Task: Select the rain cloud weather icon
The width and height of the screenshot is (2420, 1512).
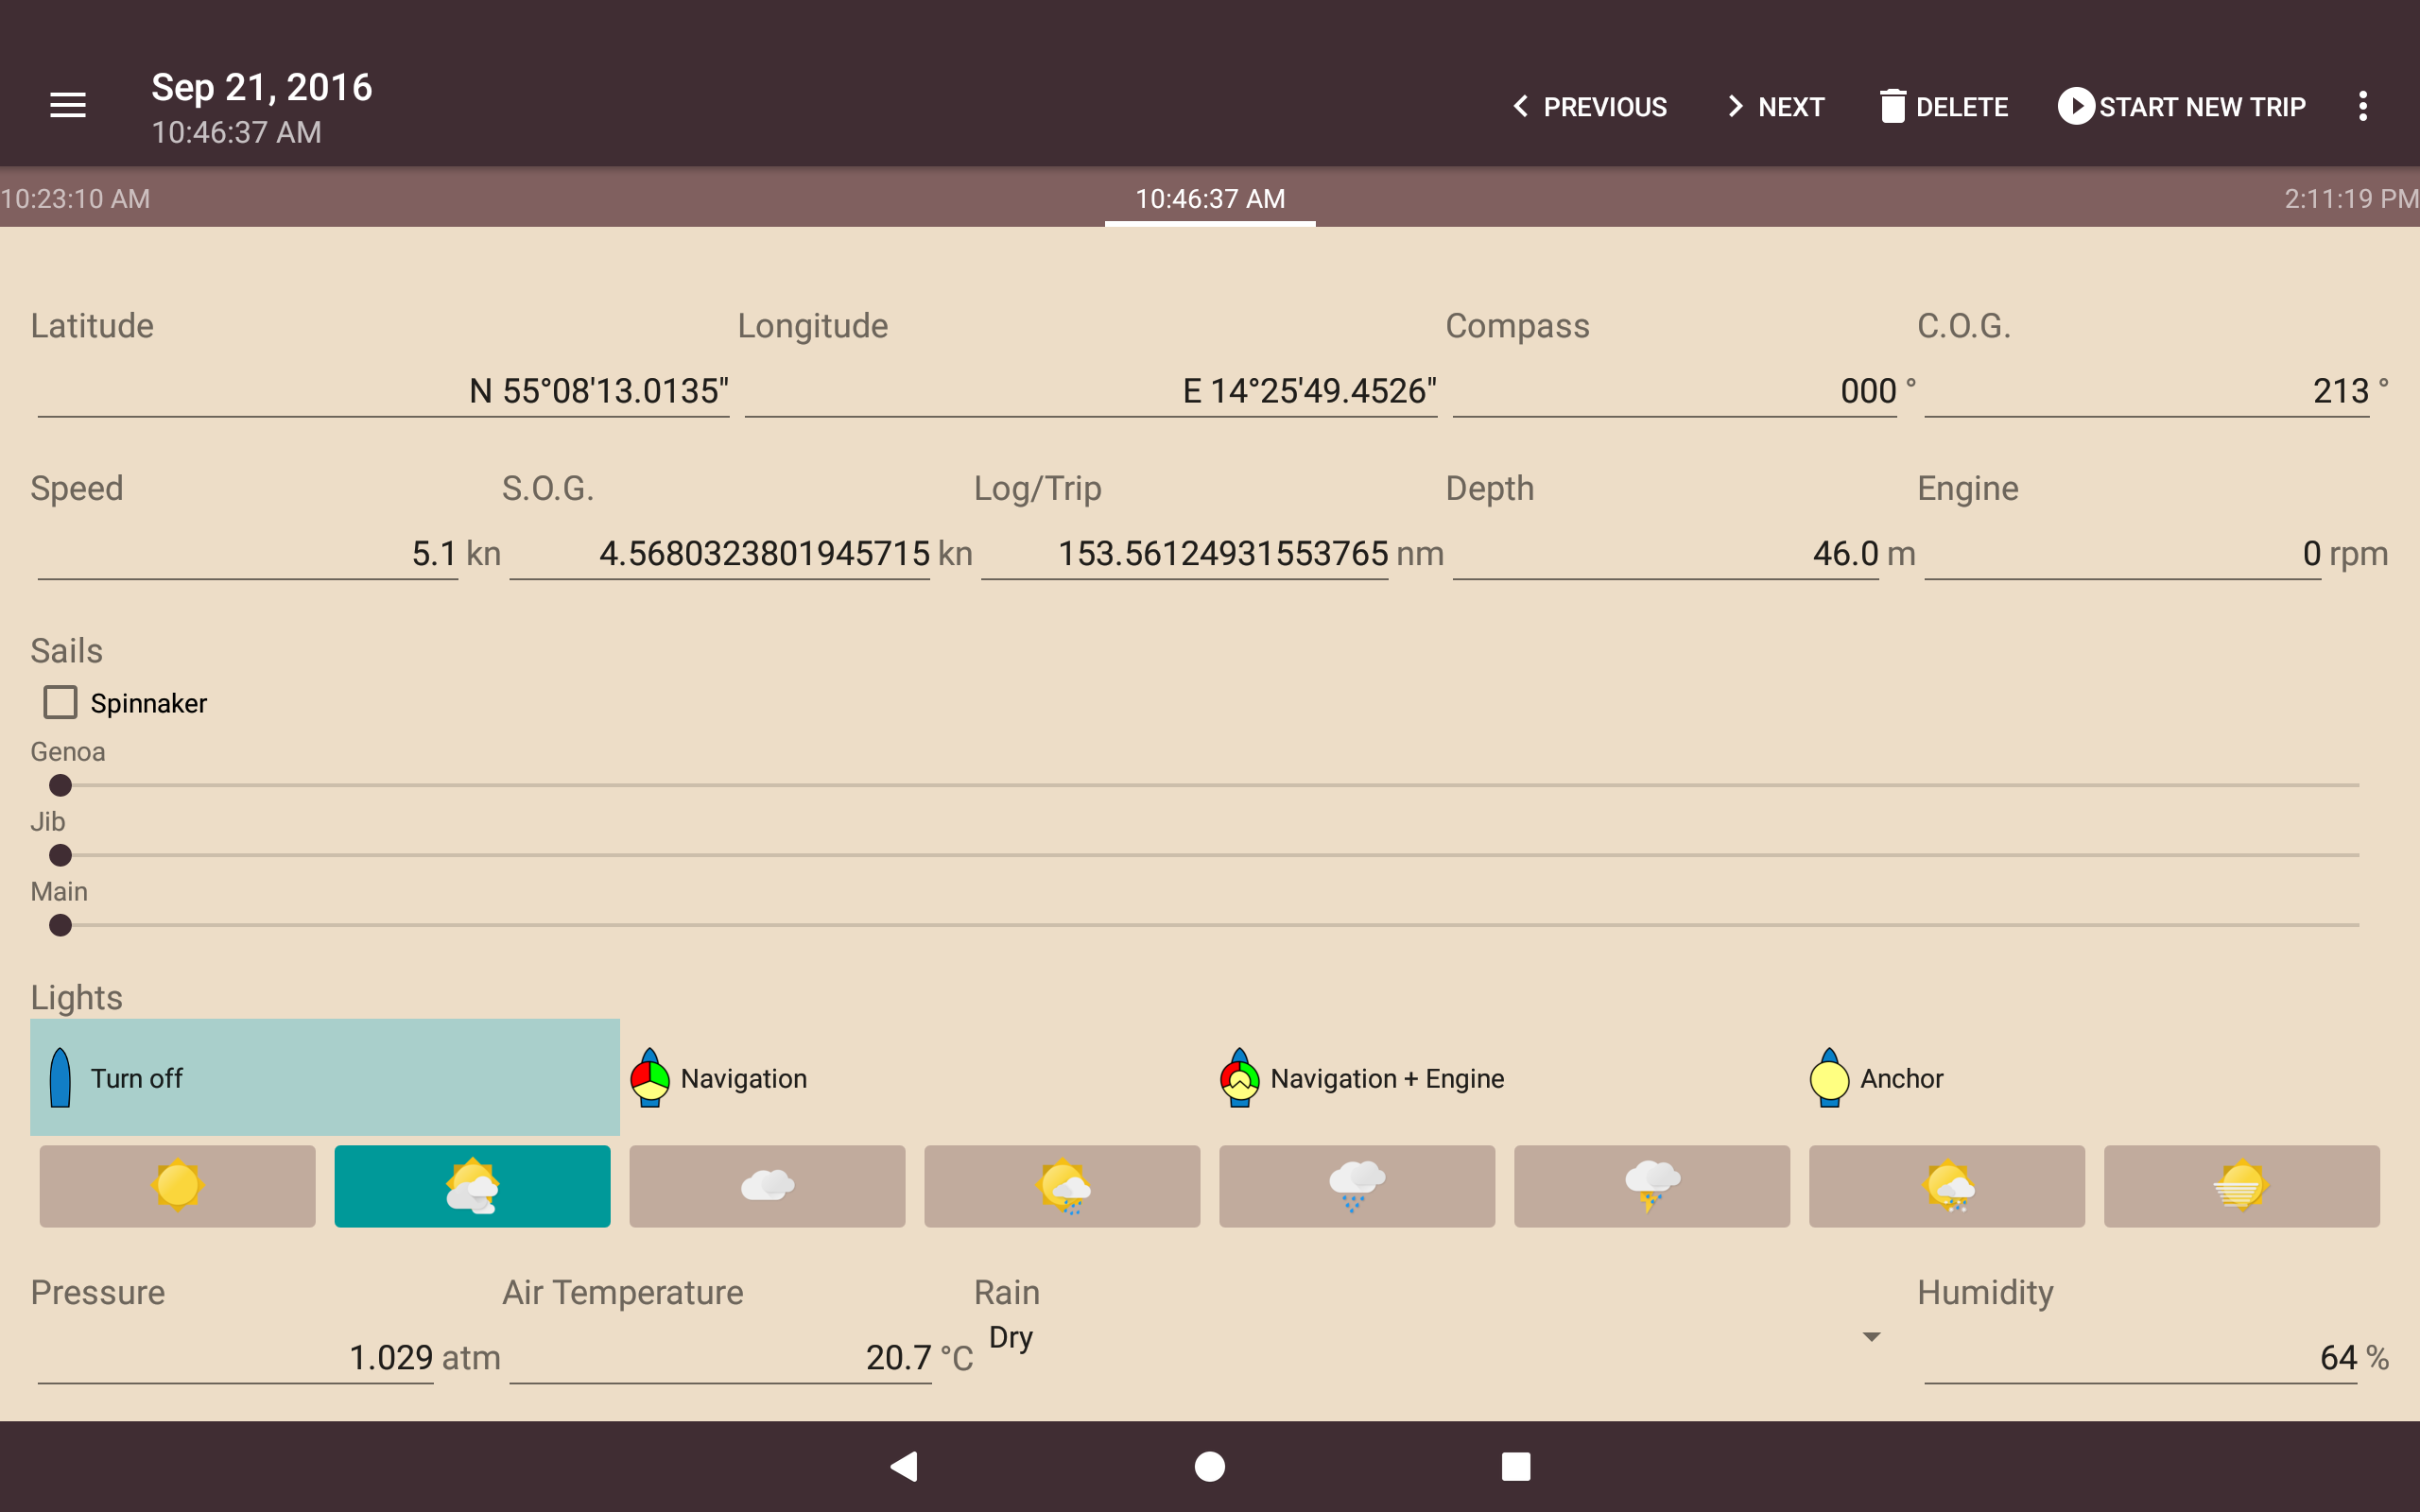Action: [1357, 1186]
